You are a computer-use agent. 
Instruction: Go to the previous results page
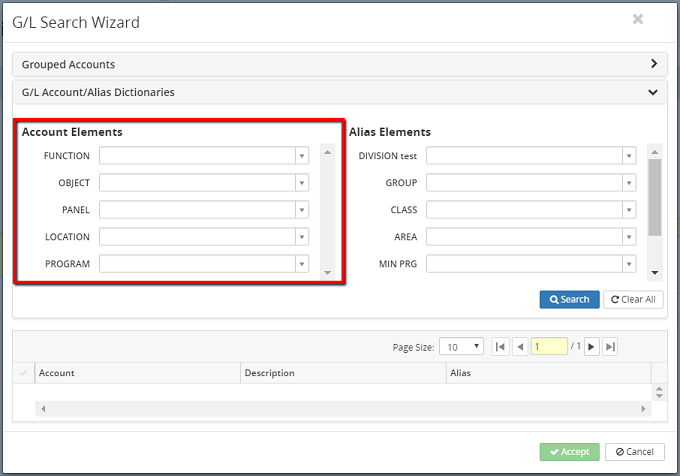point(520,347)
